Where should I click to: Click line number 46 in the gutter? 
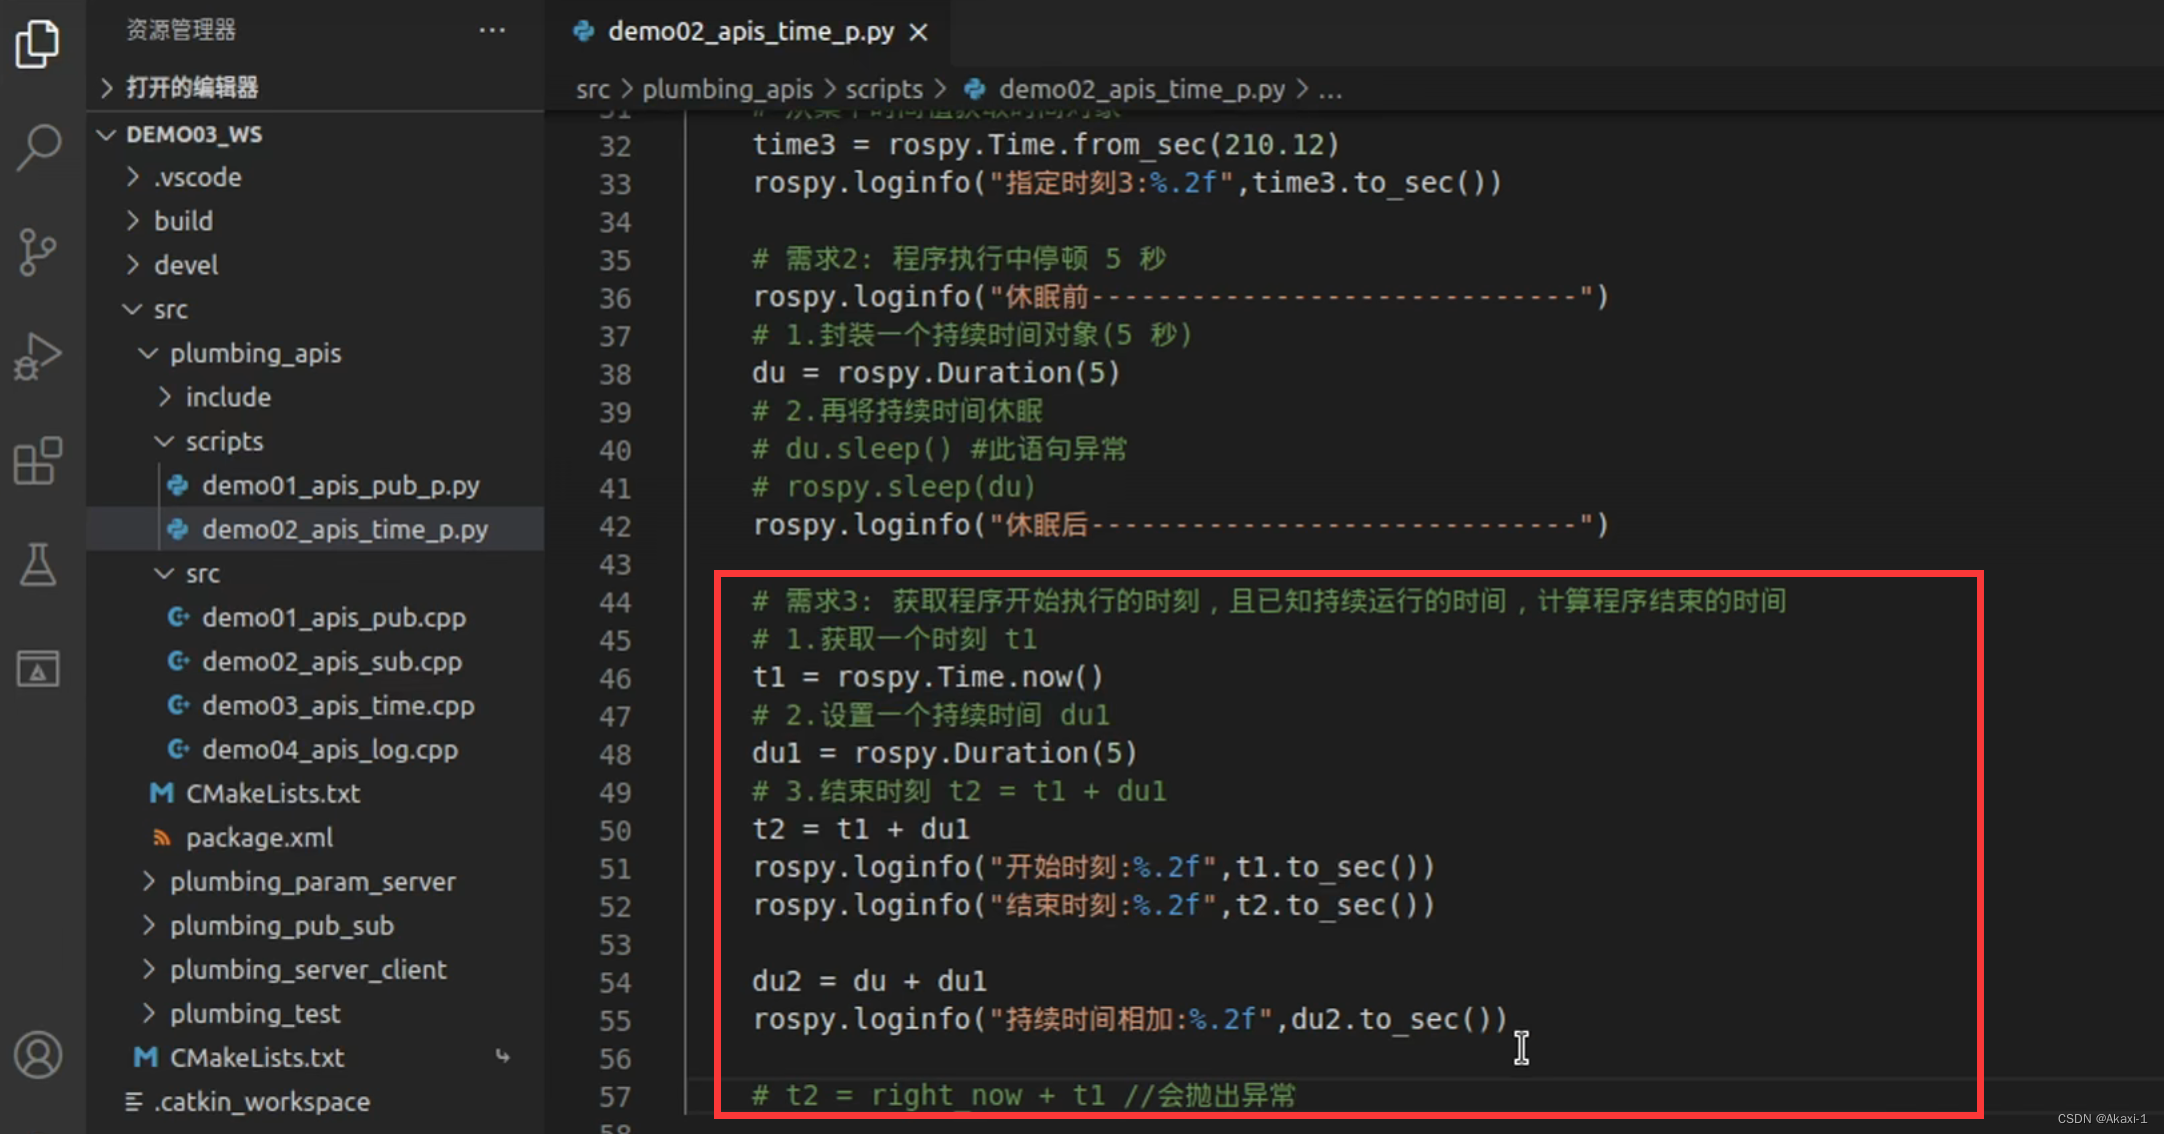click(617, 677)
